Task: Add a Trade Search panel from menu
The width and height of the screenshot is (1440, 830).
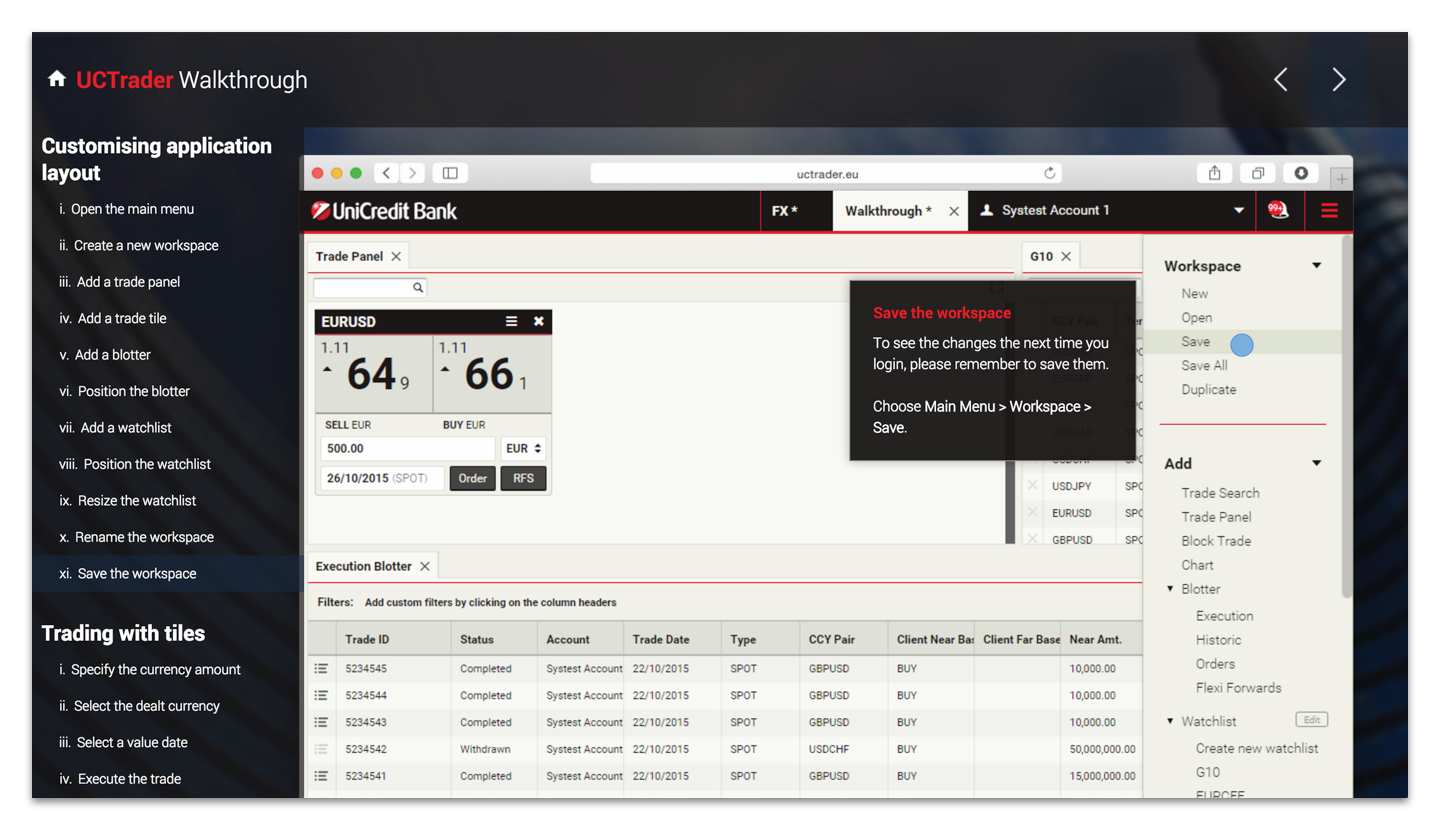Action: [1220, 493]
